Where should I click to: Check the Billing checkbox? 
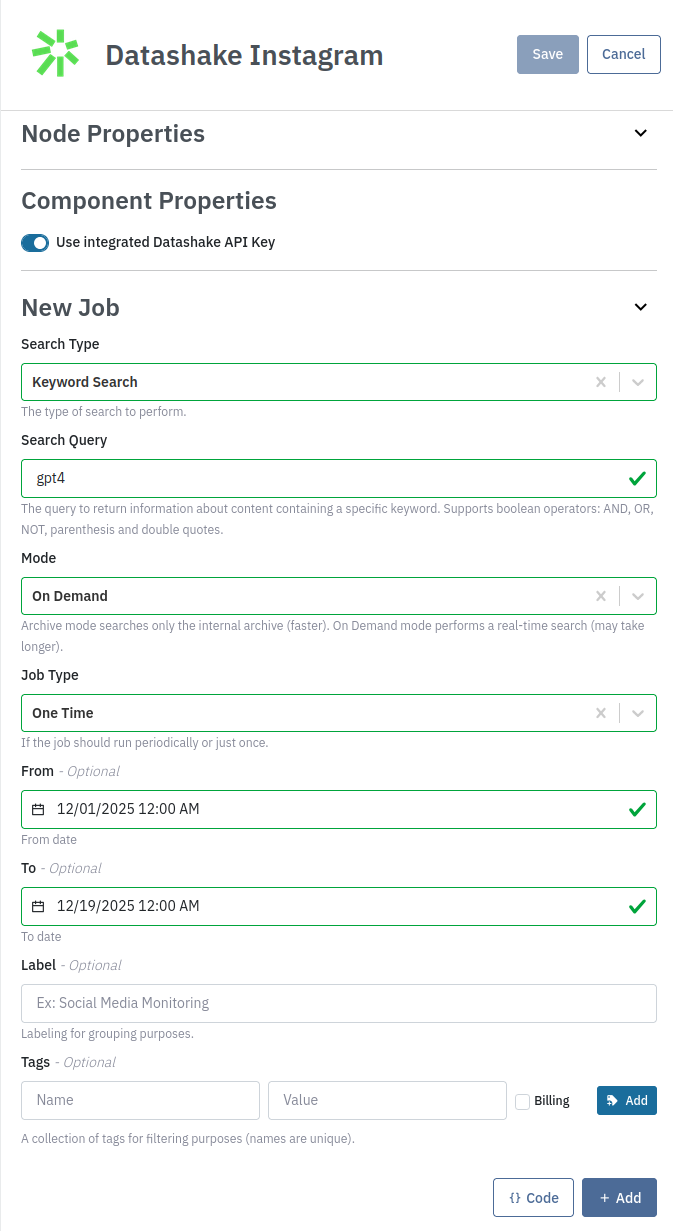click(523, 1101)
